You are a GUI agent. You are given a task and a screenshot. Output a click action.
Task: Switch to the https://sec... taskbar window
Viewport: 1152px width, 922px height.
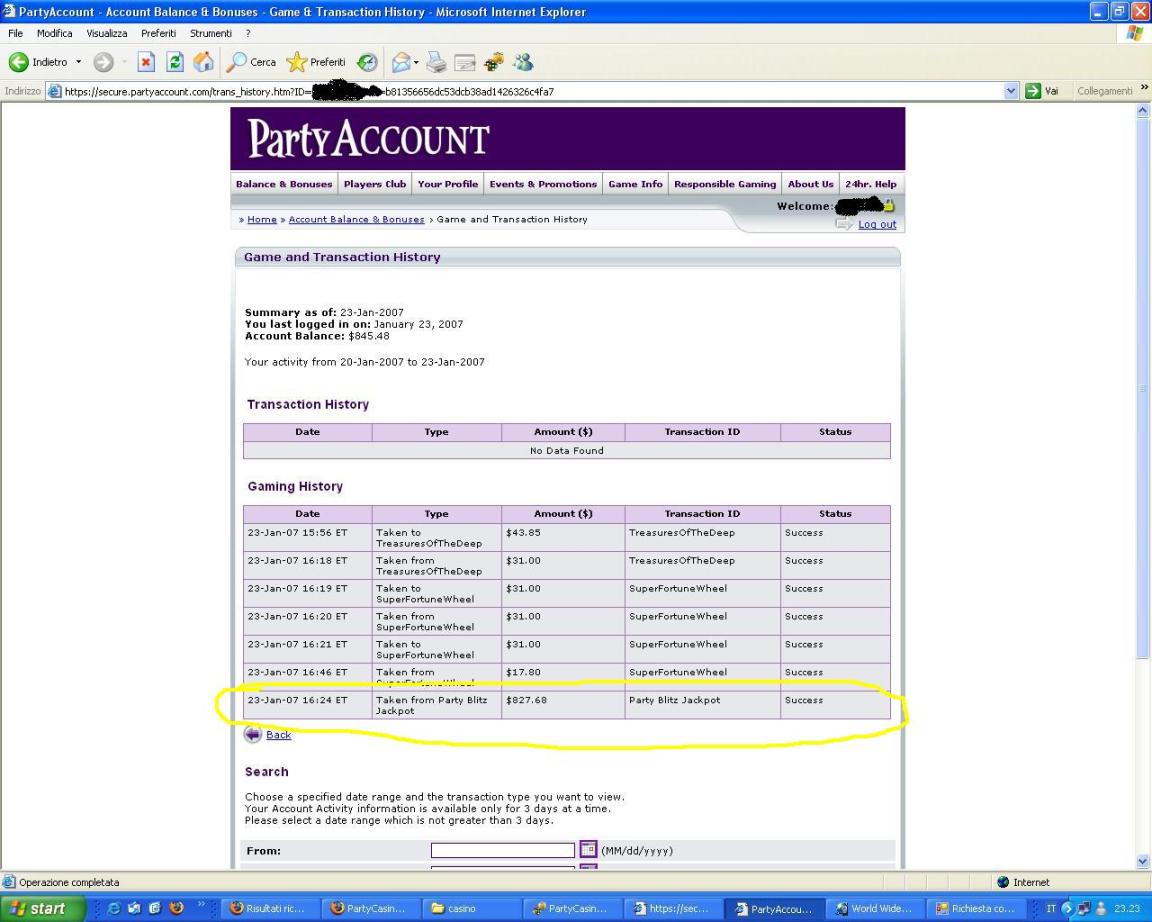672,908
